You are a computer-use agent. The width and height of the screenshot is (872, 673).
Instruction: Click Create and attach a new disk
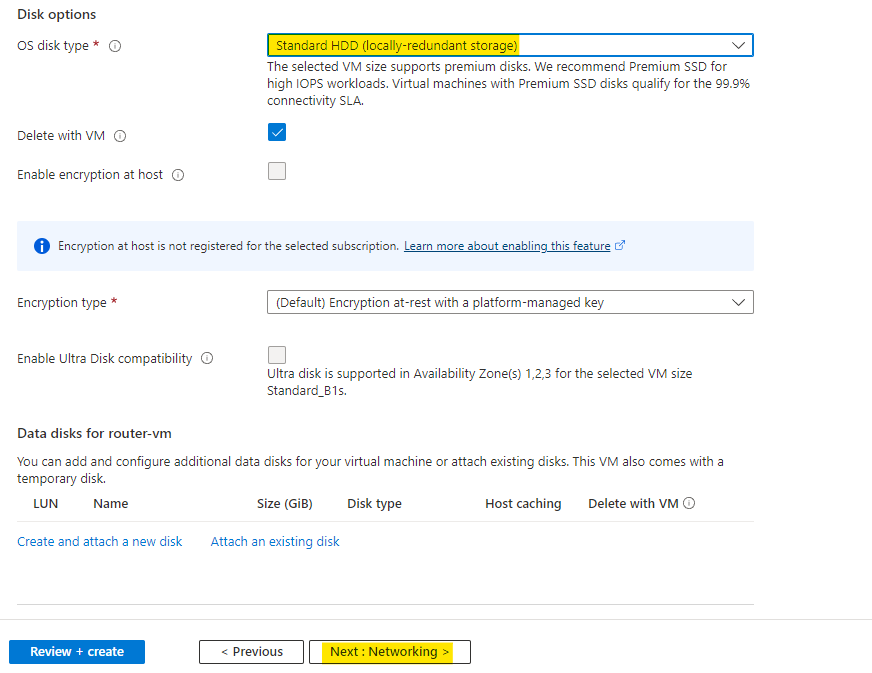[x=100, y=541]
